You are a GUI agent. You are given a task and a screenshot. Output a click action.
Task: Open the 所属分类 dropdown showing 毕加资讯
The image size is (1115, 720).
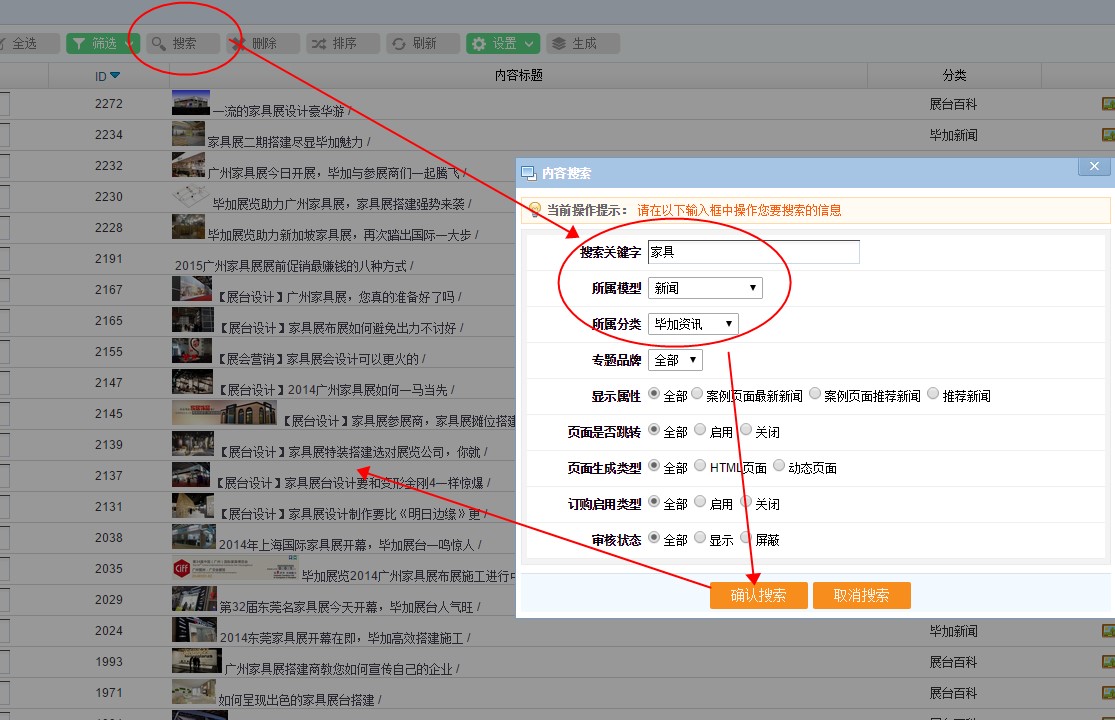click(x=693, y=324)
